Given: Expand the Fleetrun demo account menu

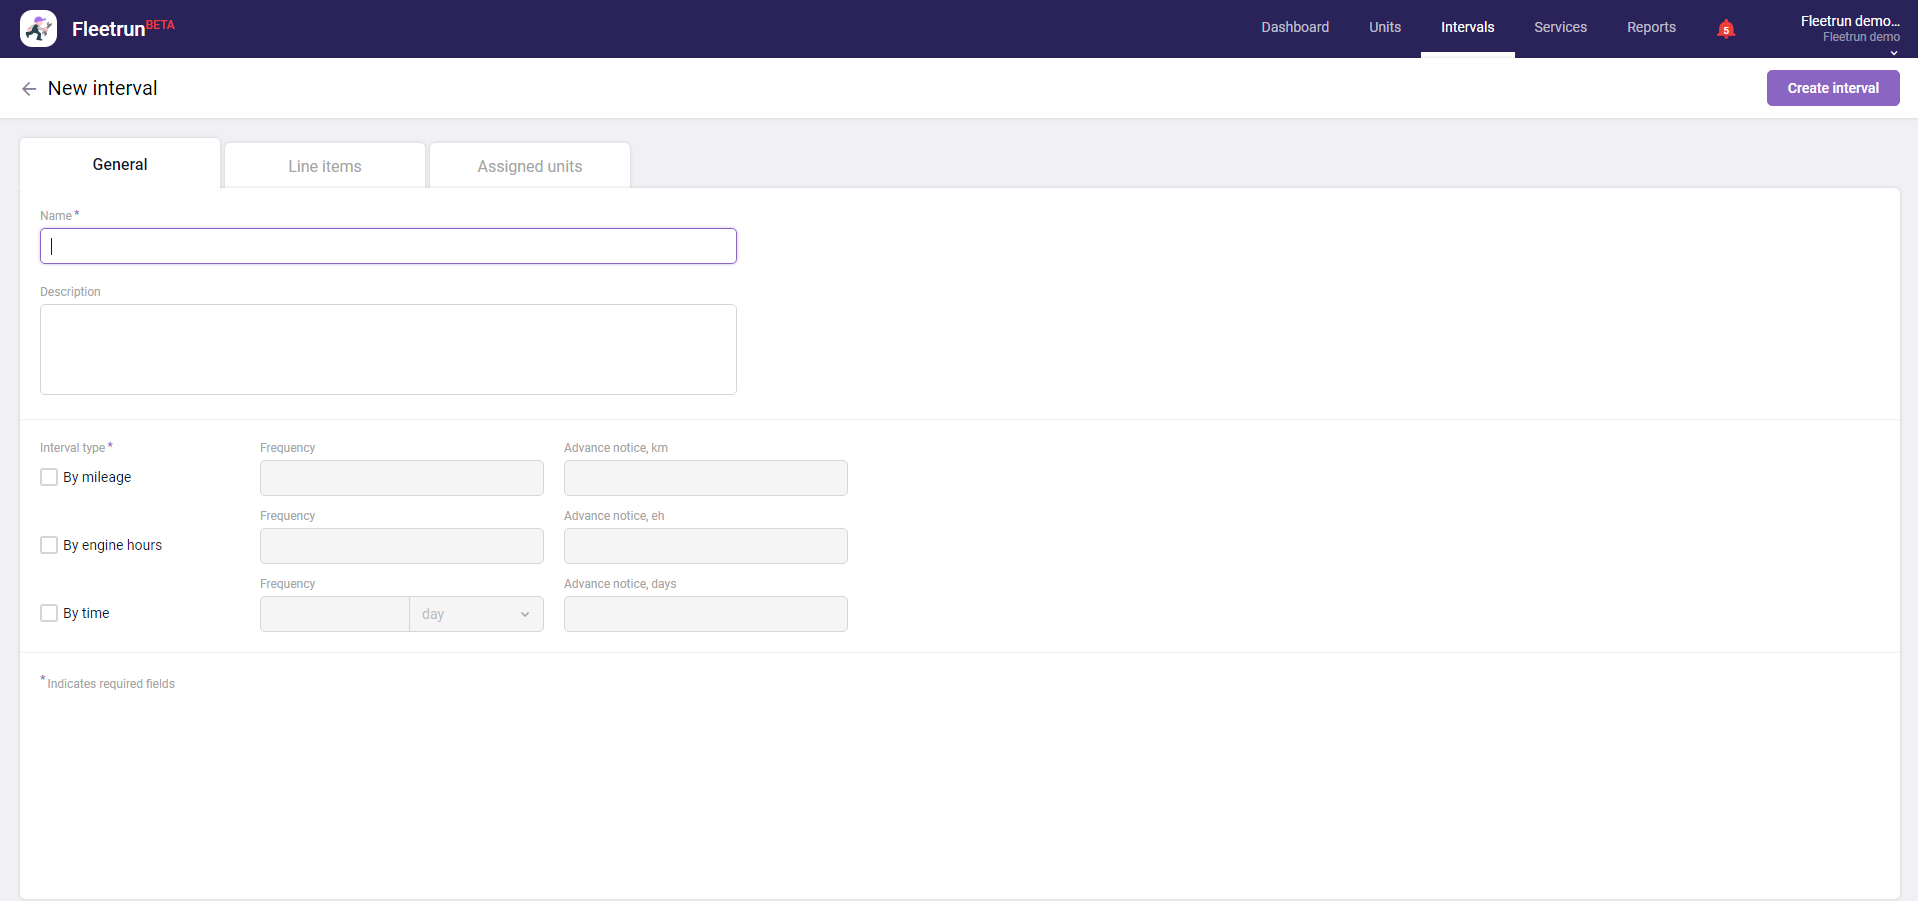Looking at the screenshot, I should (1849, 29).
